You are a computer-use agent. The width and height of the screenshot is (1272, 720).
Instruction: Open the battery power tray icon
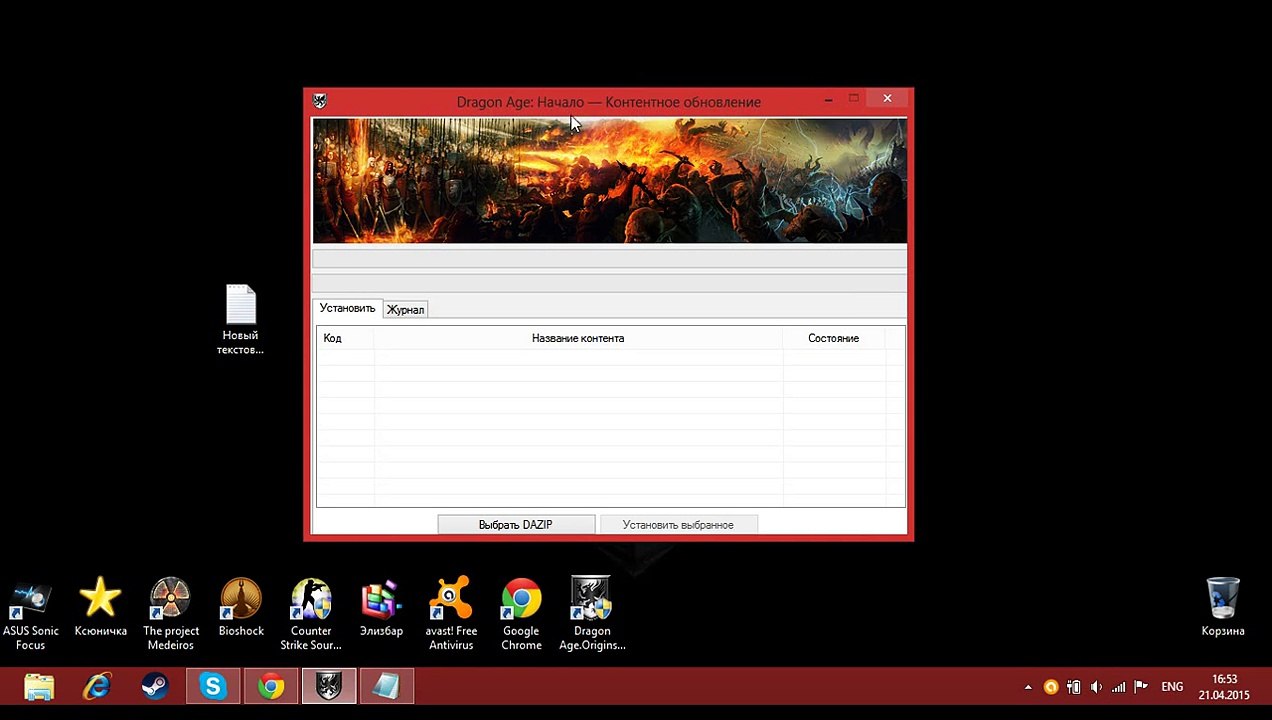1074,687
